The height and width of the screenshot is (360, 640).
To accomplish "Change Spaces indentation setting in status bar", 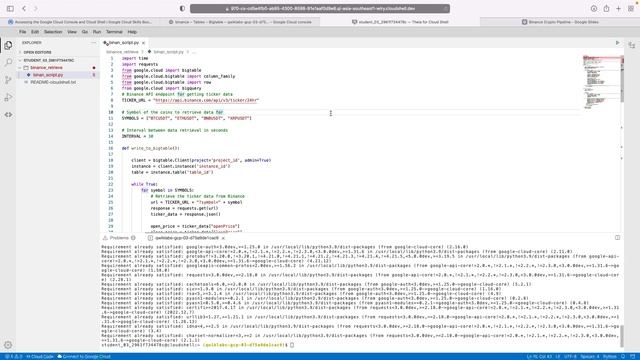I will [x=590, y=356].
